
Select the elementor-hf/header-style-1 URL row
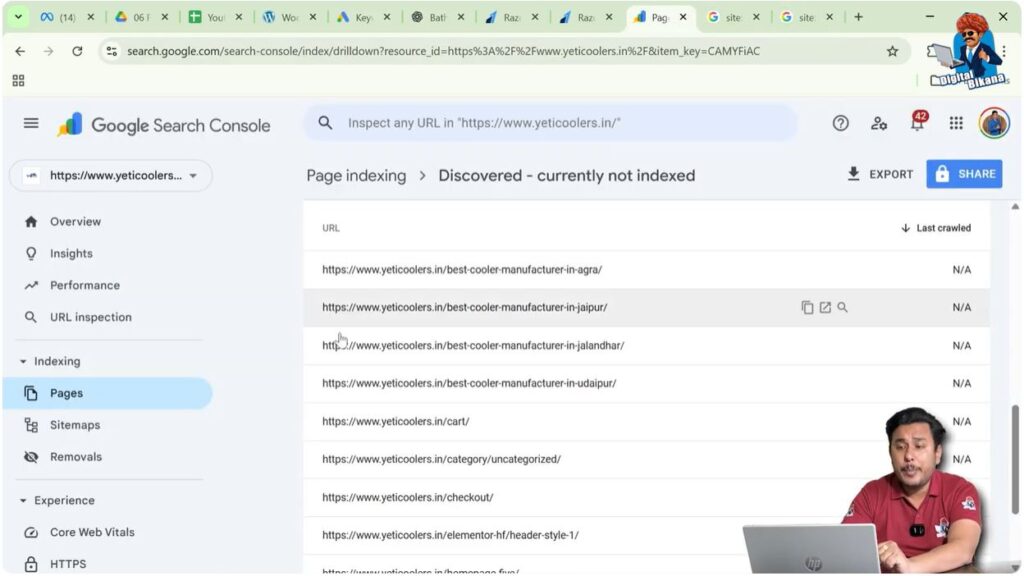(x=646, y=535)
